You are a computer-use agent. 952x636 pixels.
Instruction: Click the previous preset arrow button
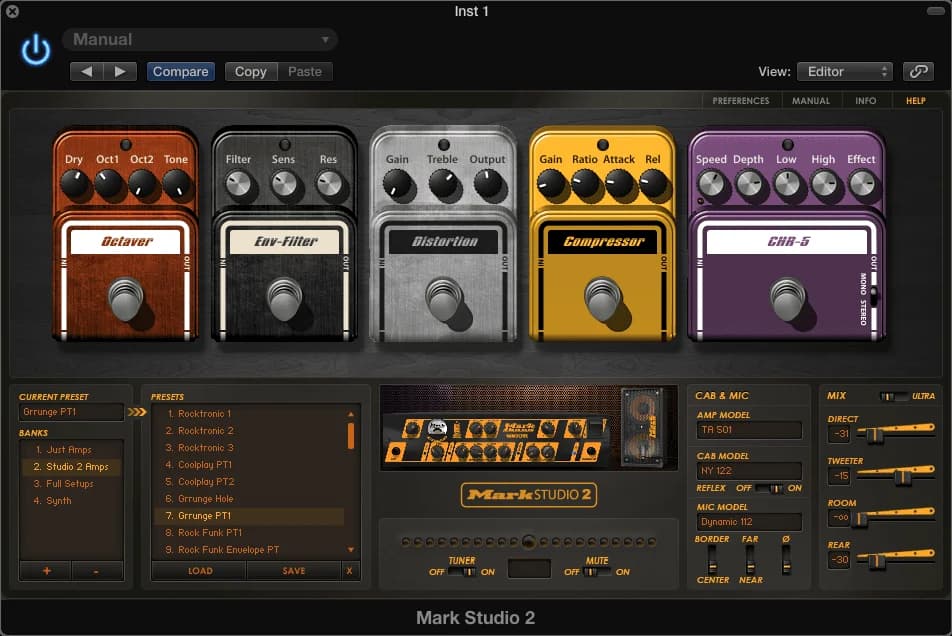click(87, 71)
